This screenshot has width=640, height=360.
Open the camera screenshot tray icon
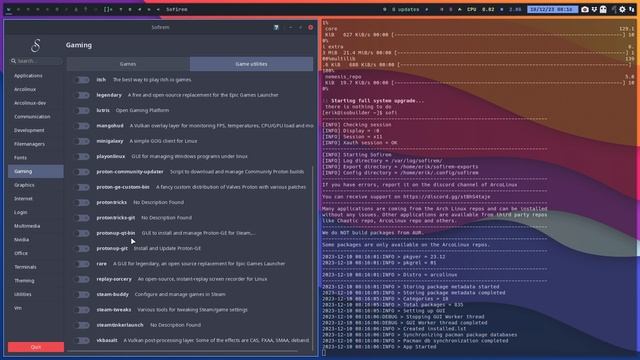[585, 9]
